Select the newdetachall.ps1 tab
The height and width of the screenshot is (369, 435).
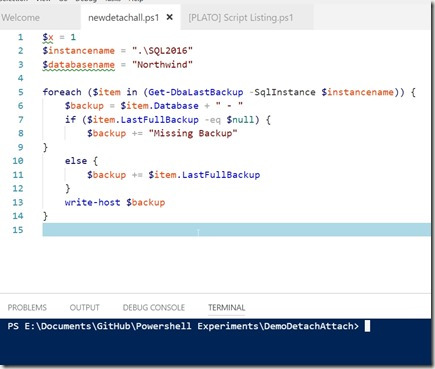click(x=123, y=17)
